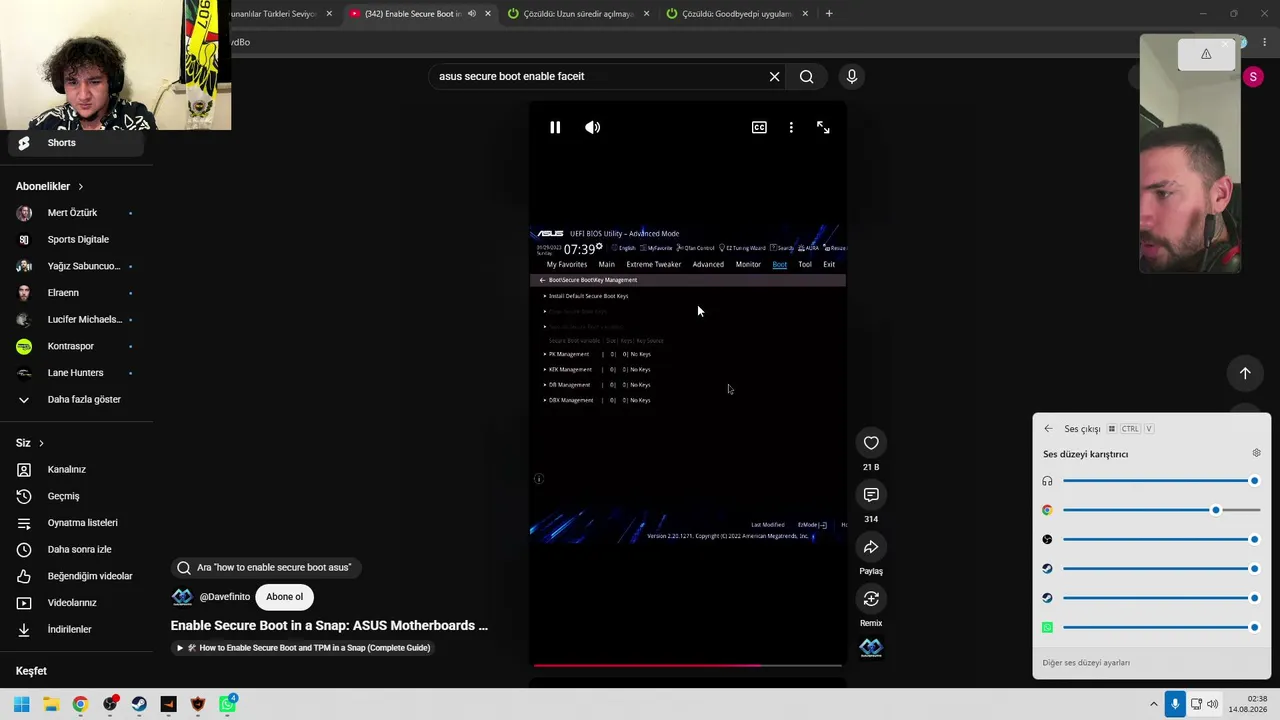Open a new browser tab

click(829, 14)
